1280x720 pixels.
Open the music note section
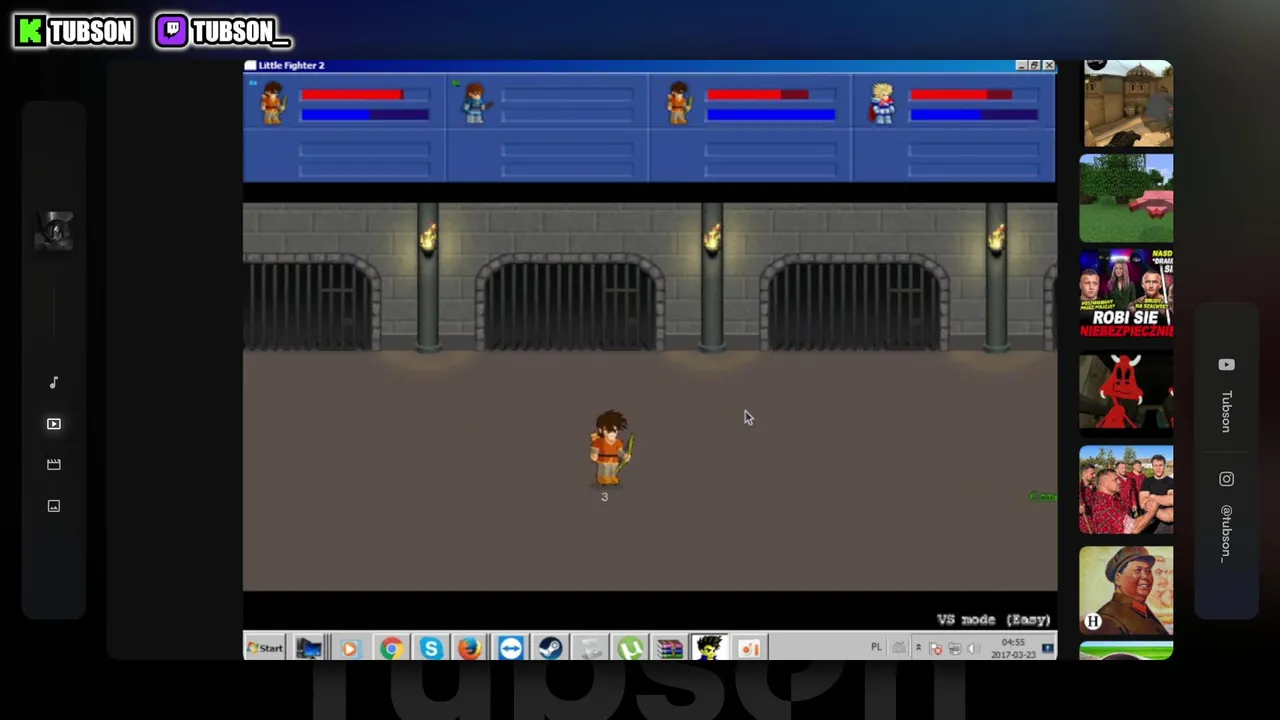(x=54, y=382)
